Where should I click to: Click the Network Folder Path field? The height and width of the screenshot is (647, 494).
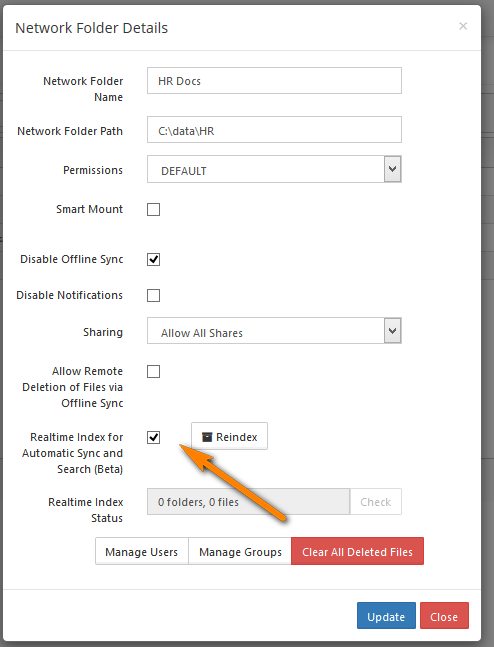tap(274, 130)
